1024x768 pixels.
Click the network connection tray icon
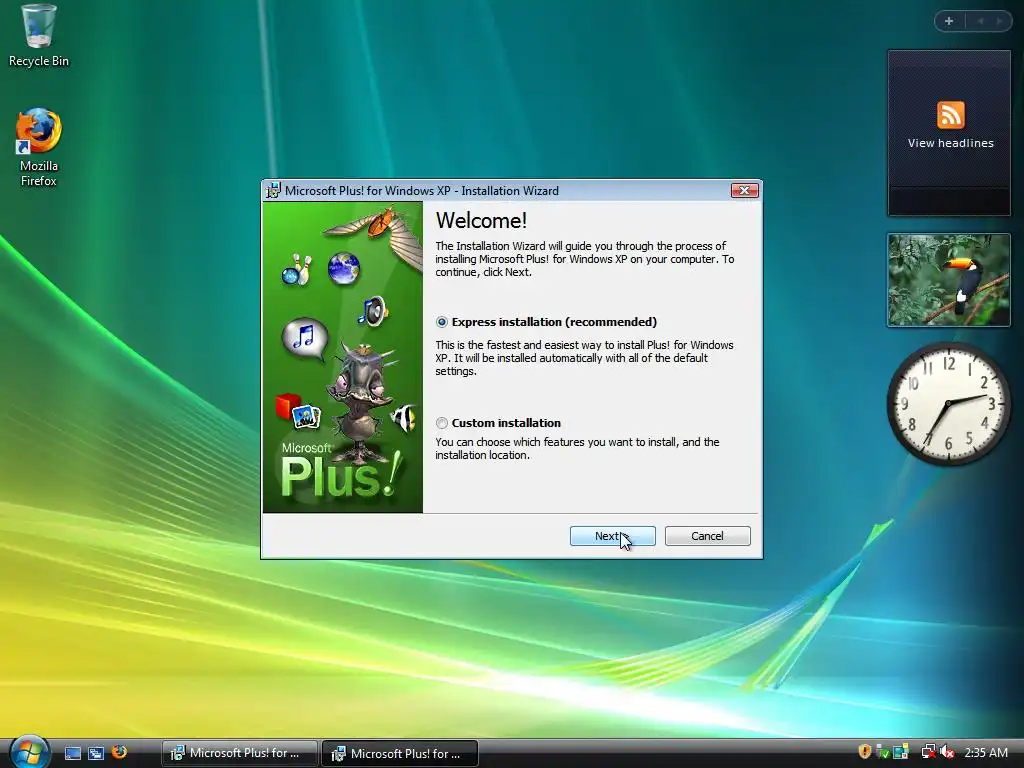point(928,752)
